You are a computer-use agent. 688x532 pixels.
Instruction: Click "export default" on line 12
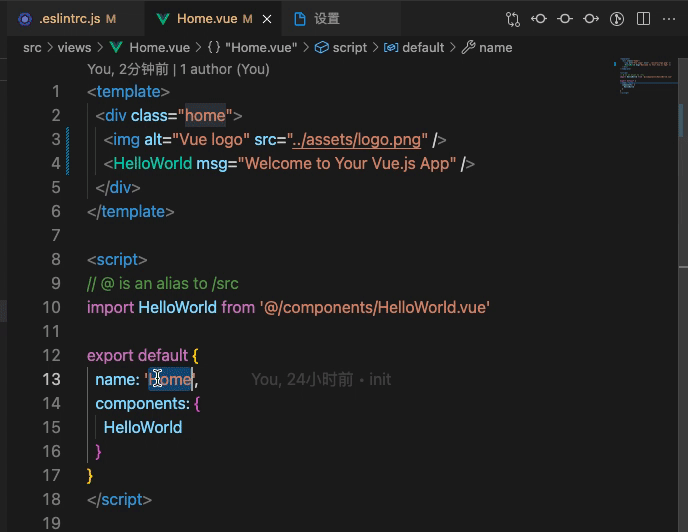(137, 356)
